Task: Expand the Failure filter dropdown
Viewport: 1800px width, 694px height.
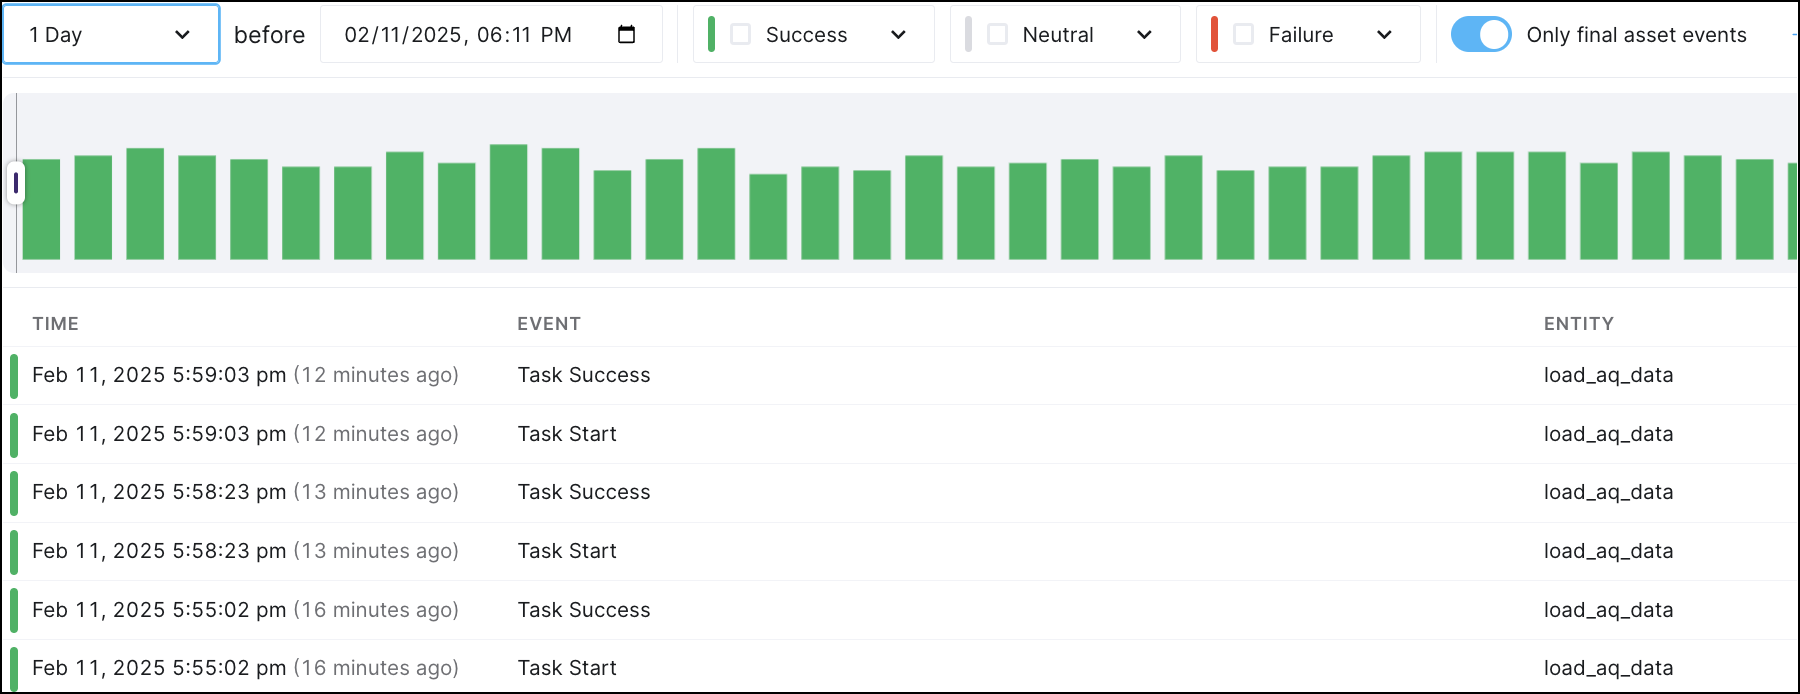Action: coord(1384,34)
